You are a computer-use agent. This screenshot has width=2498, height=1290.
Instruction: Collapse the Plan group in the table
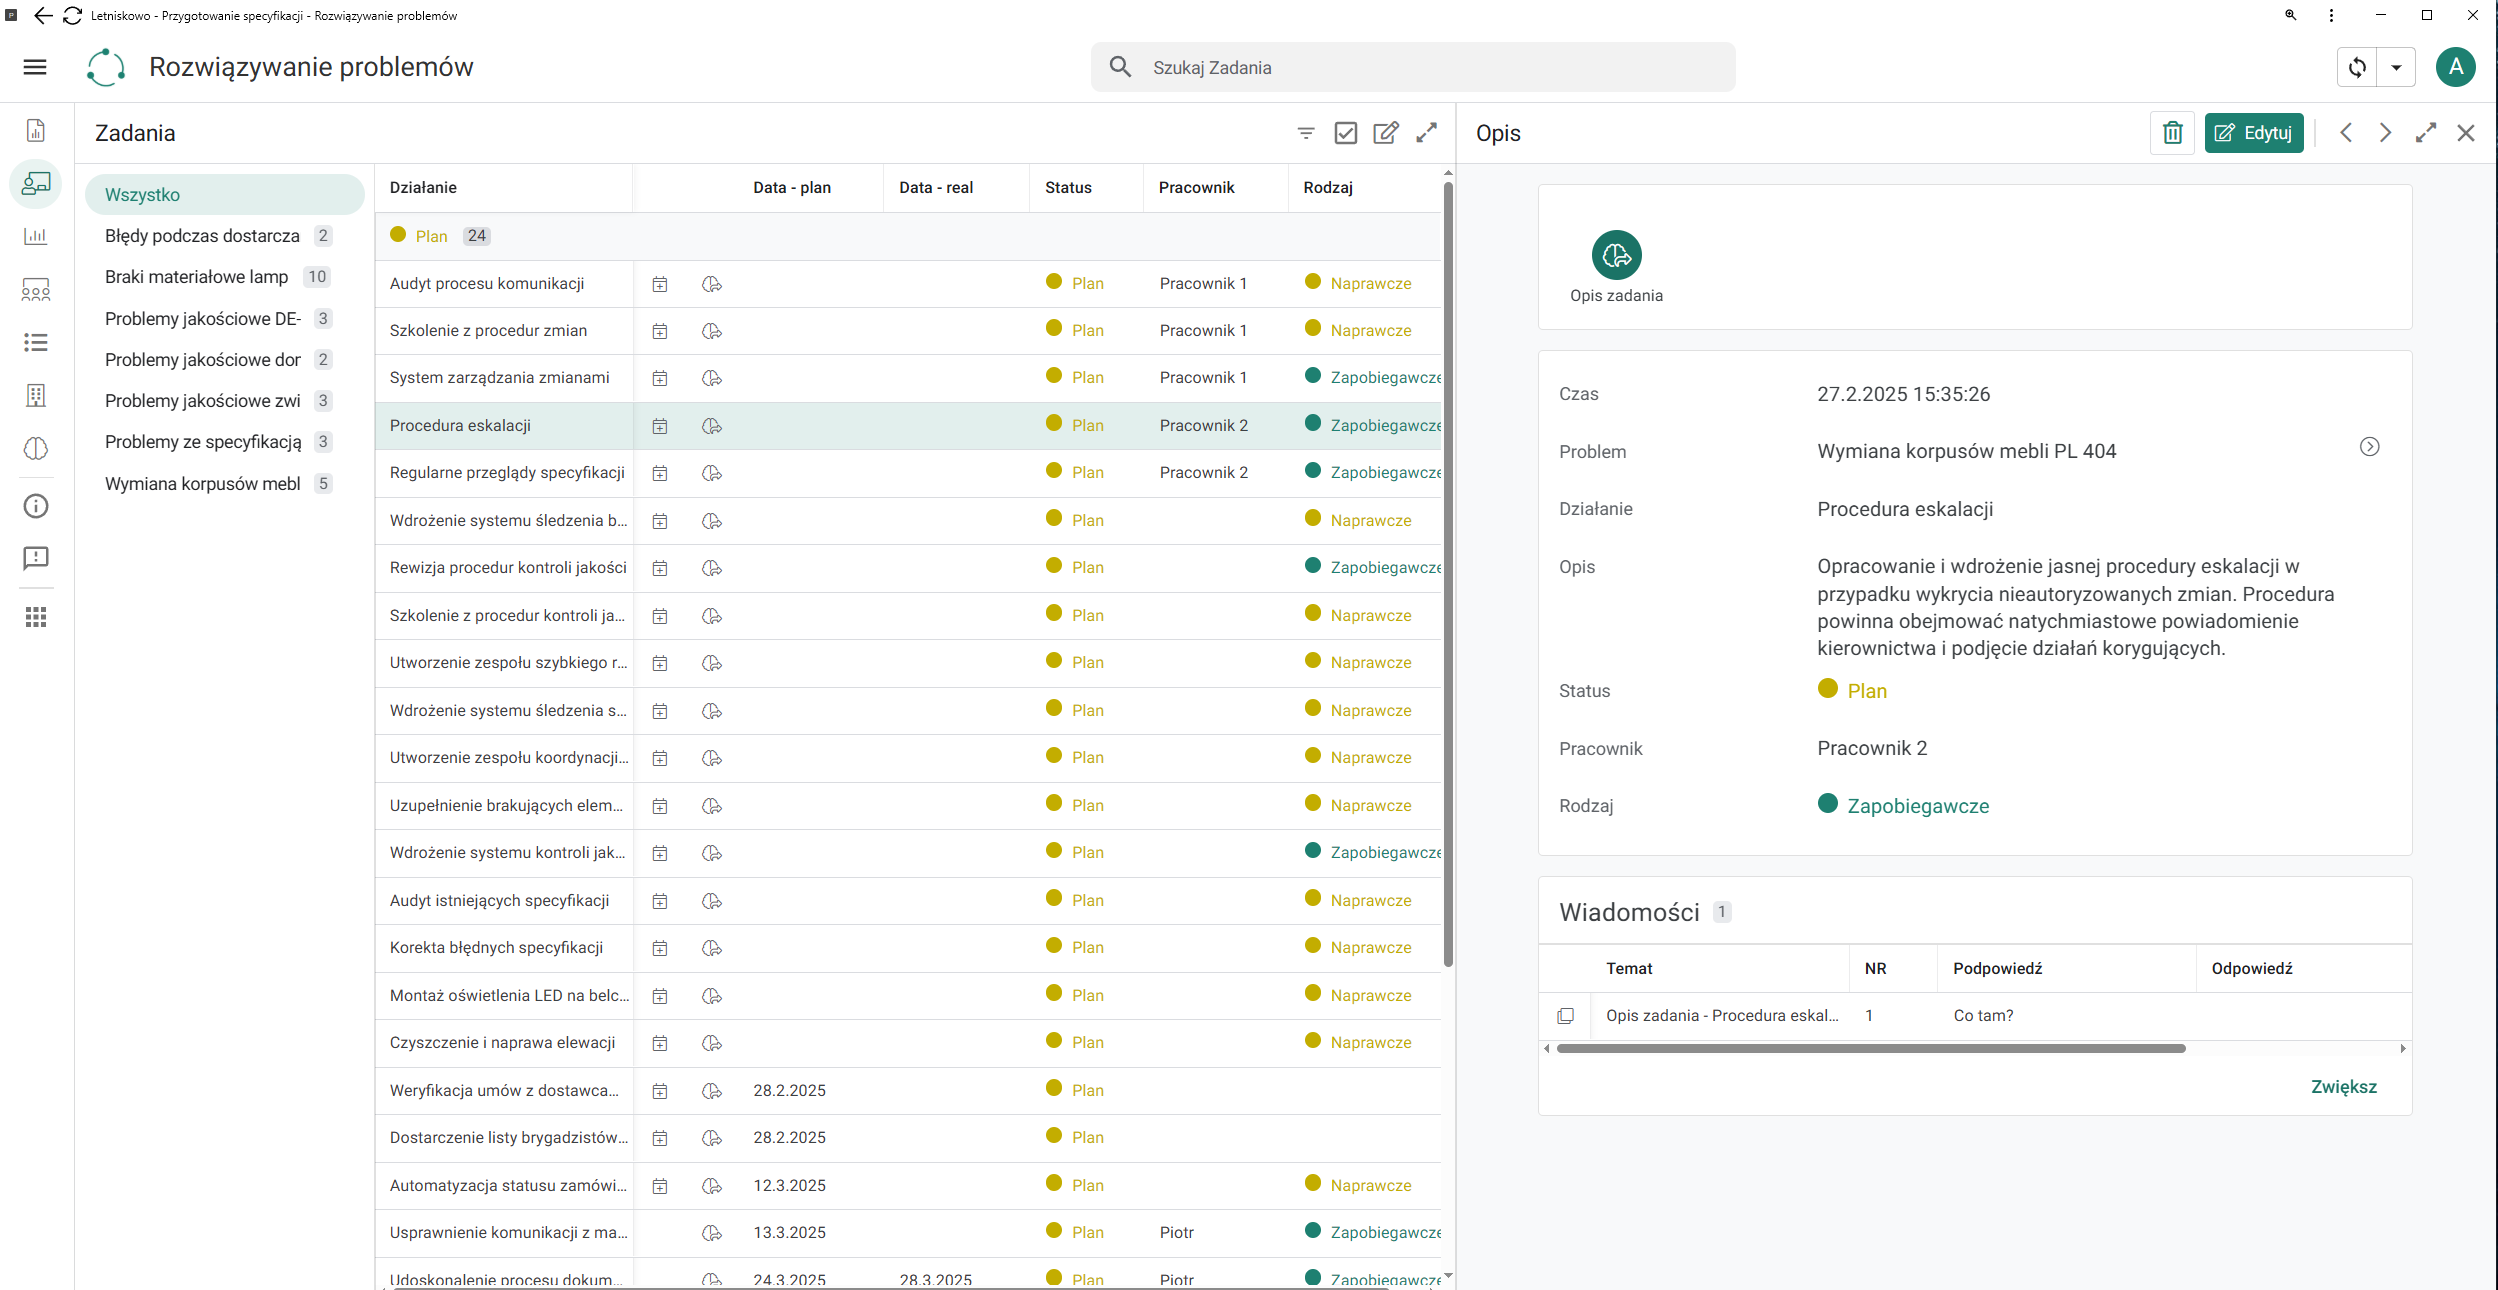click(x=431, y=236)
